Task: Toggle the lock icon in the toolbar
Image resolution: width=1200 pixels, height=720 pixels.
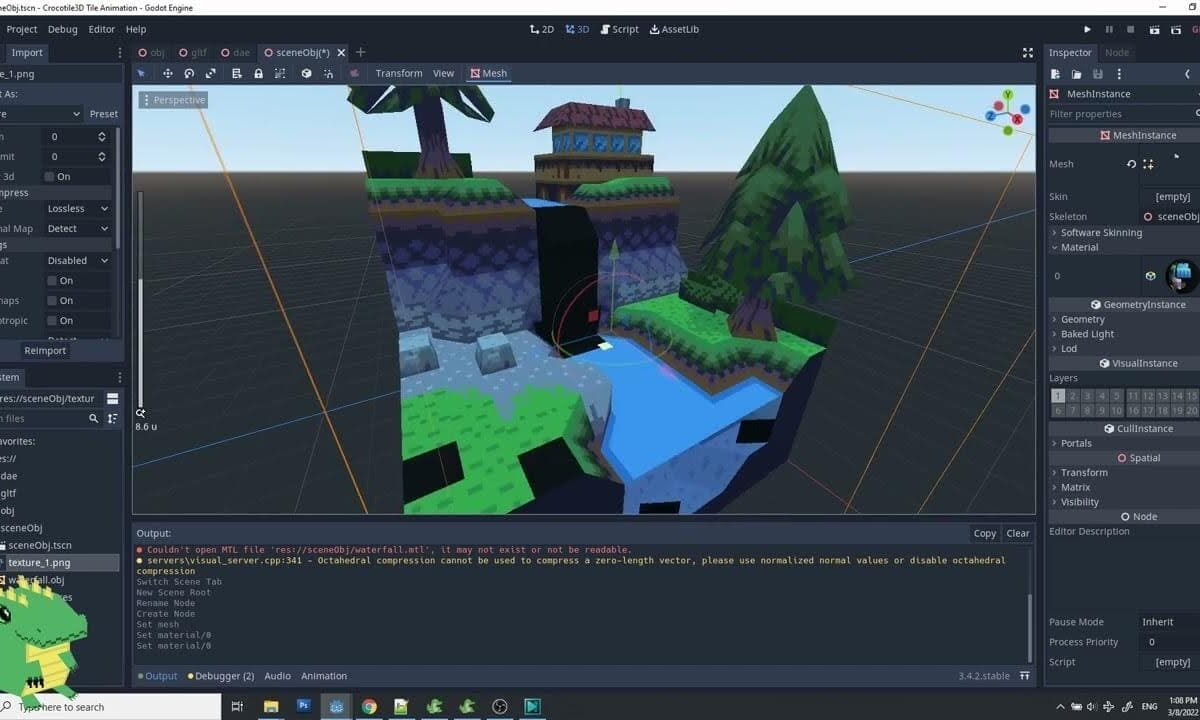Action: [x=259, y=73]
